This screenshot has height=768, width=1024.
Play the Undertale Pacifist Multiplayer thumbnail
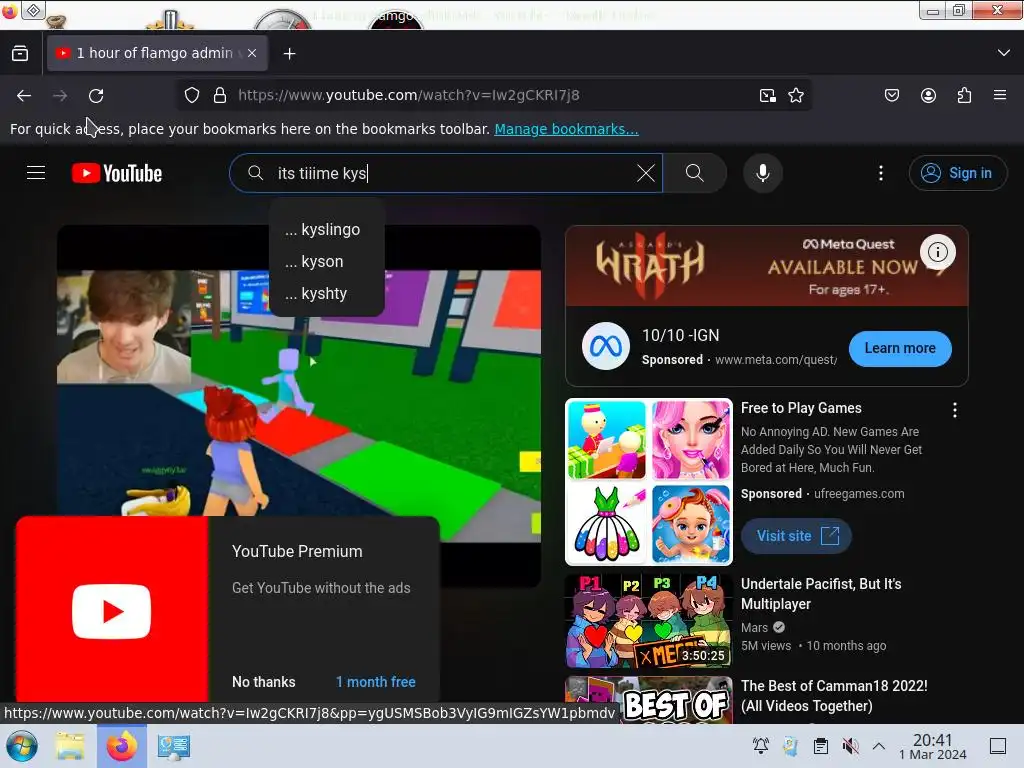(x=648, y=621)
